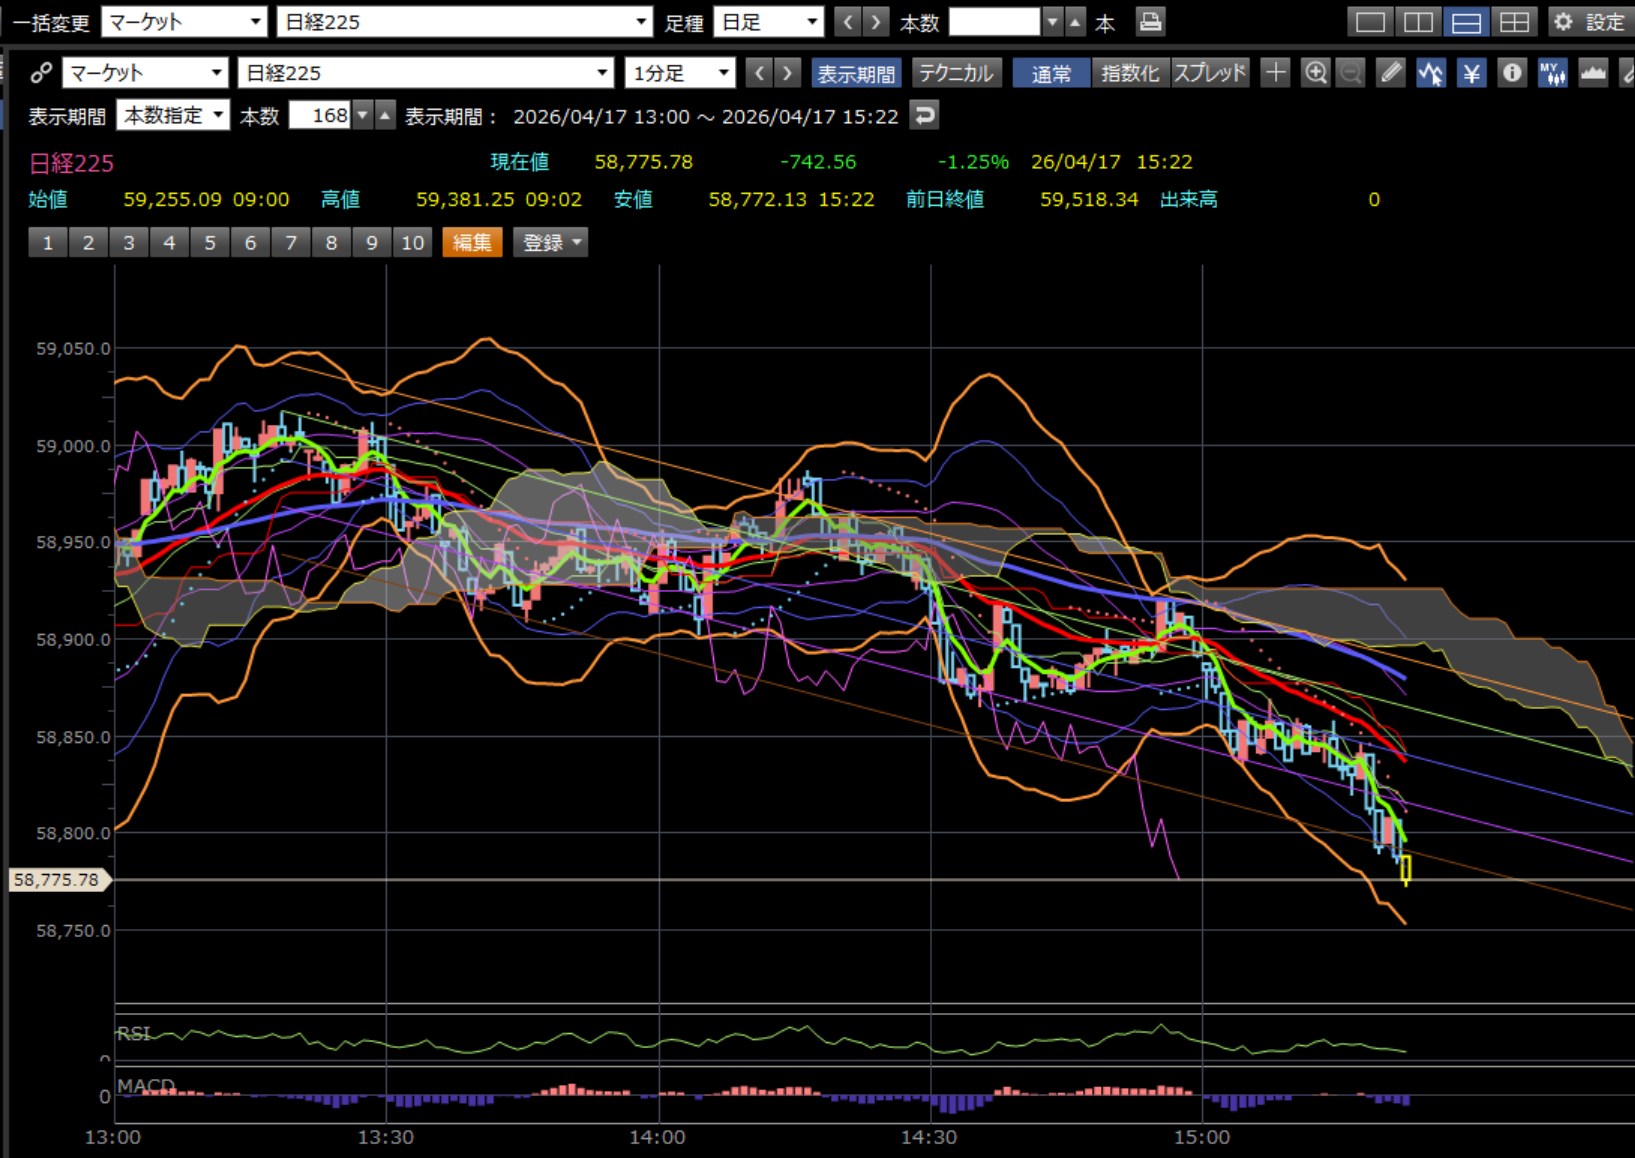Select the pencil drawing tool
Viewport: 1635px width, 1158px height.
(1390, 73)
